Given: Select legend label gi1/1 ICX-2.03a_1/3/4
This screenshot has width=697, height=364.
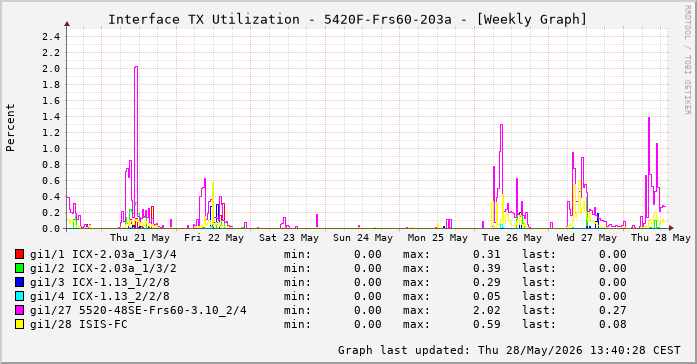Looking at the screenshot, I should click(x=103, y=254).
